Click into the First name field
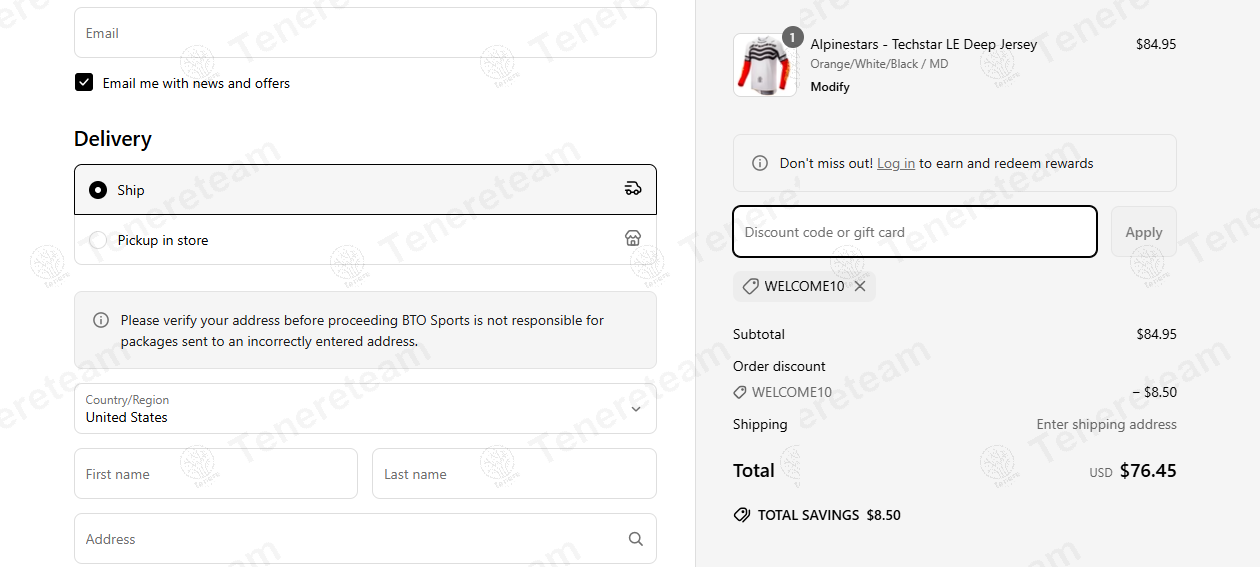Image resolution: width=1260 pixels, height=567 pixels. 215,474
